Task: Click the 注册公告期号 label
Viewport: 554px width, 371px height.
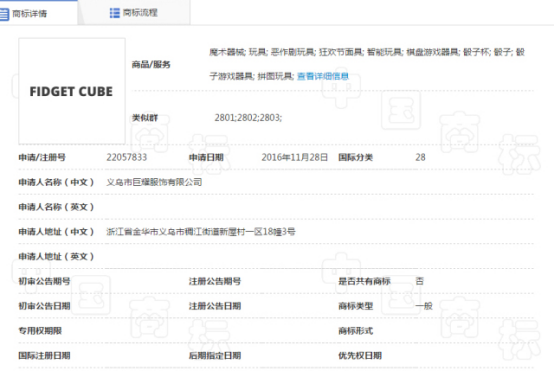Action: 215,281
